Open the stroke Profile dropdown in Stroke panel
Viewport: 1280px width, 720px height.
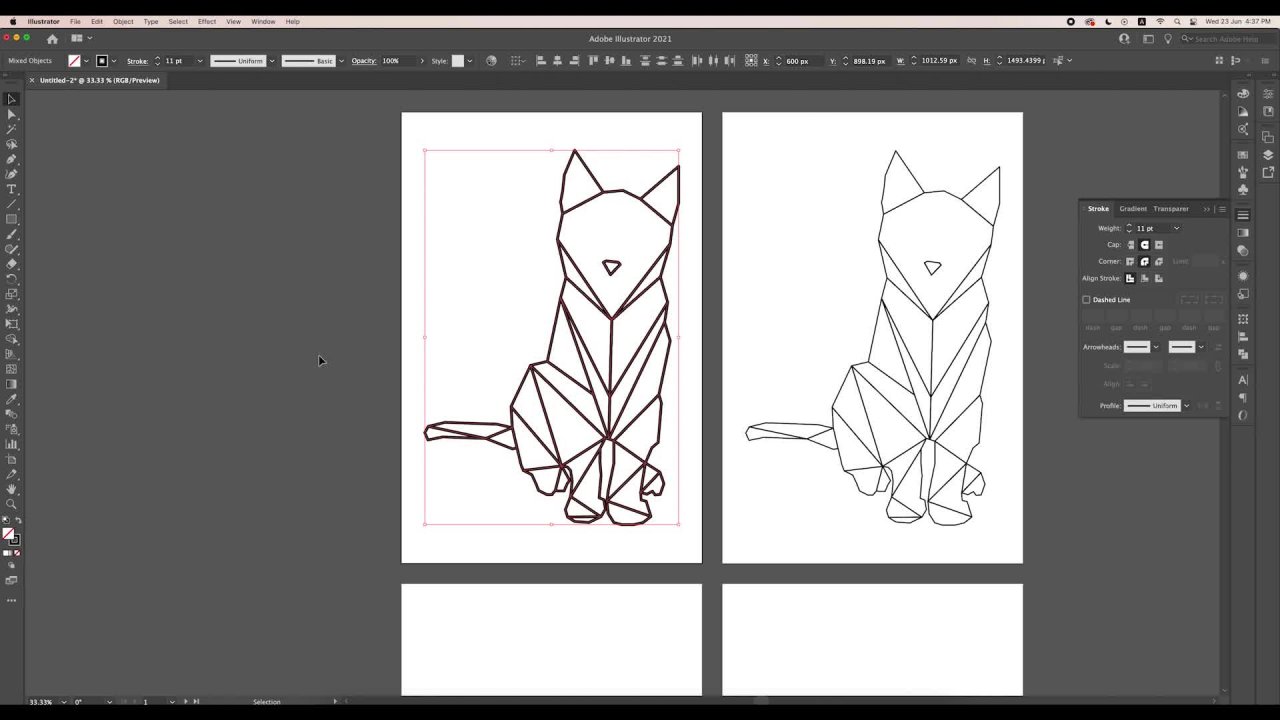[x=1186, y=406]
